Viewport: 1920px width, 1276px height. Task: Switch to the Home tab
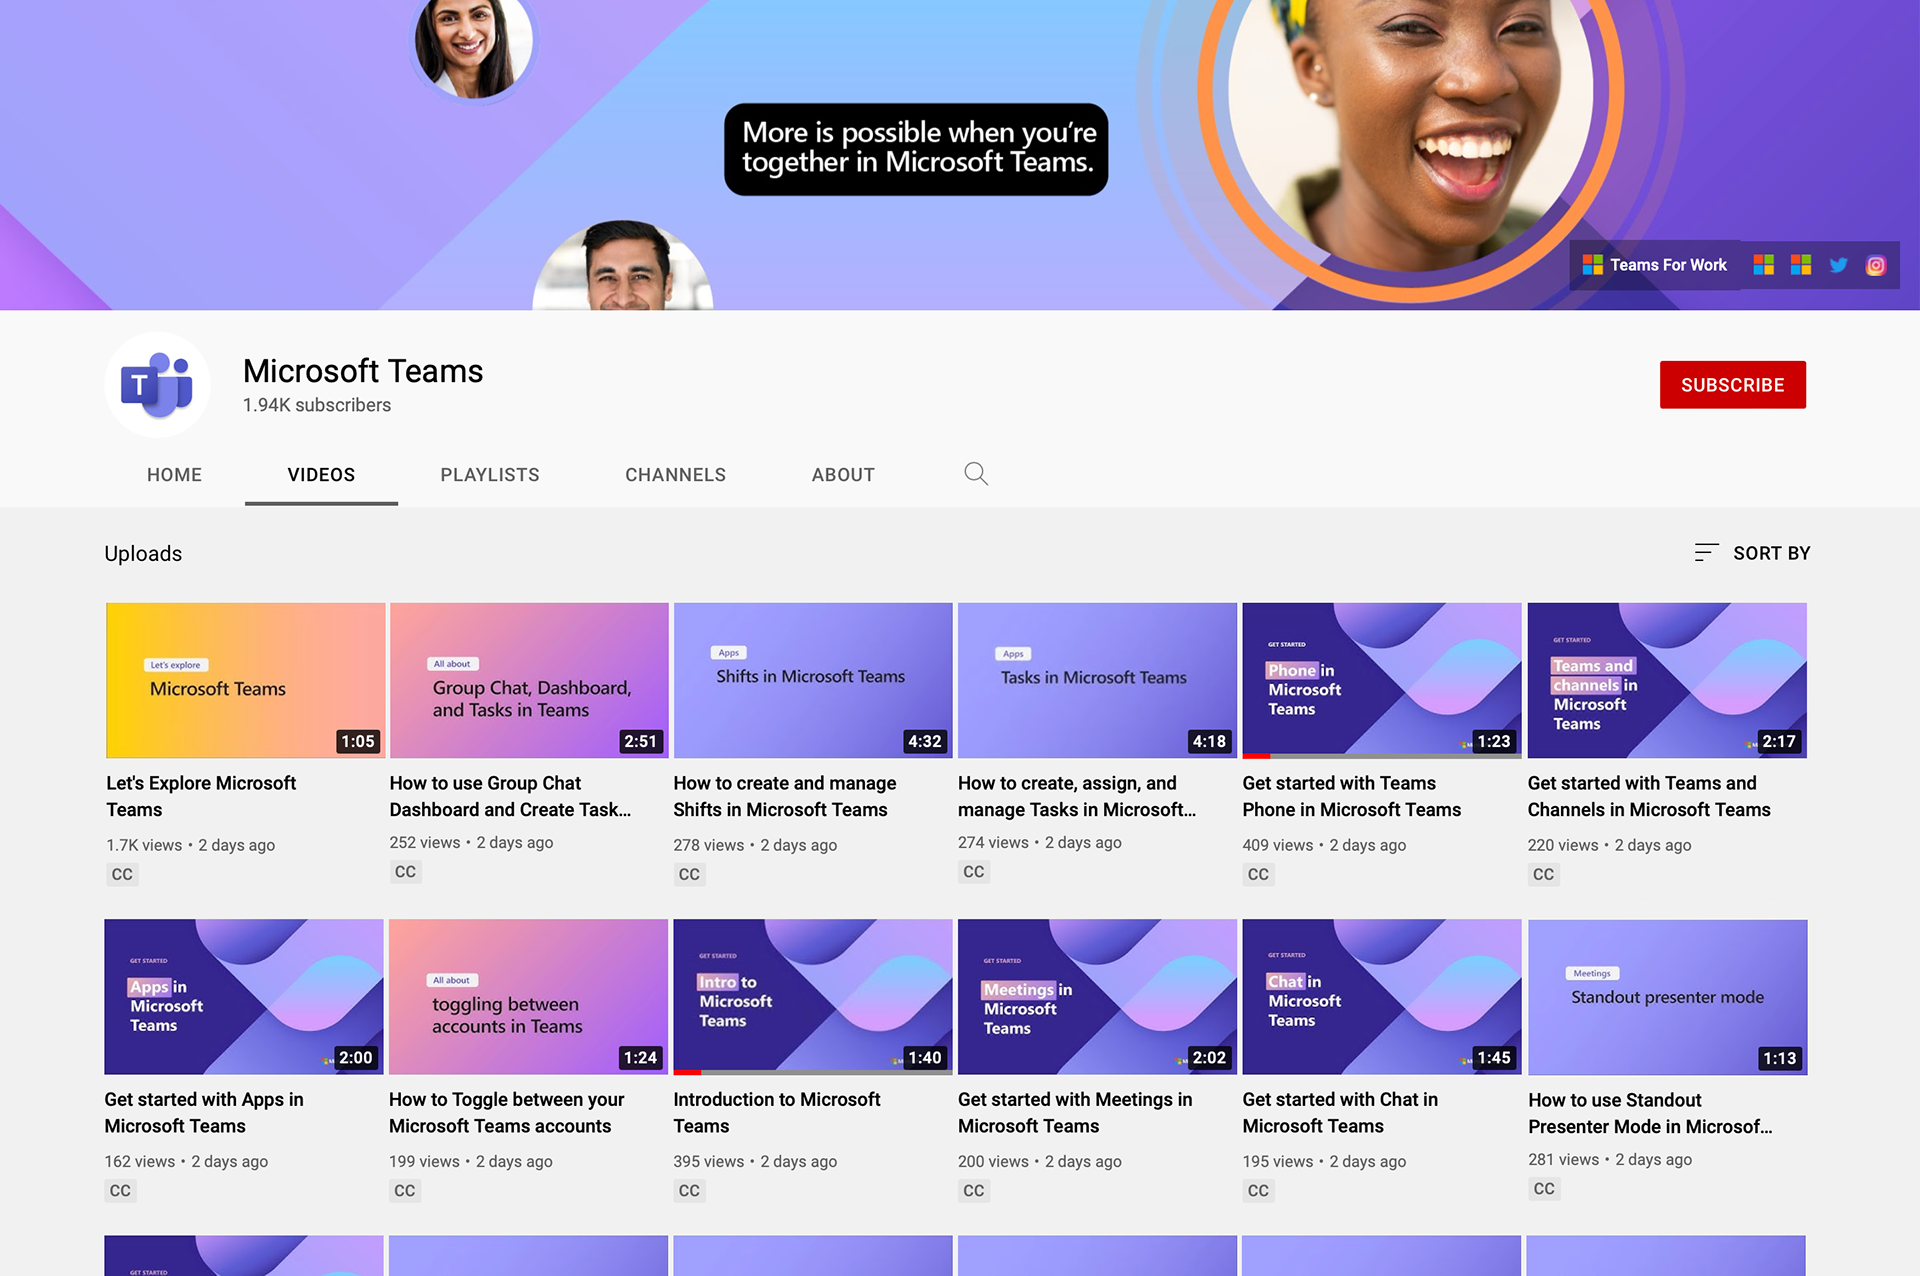[174, 475]
